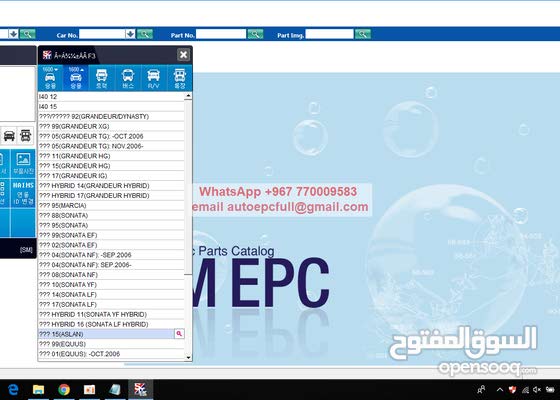Click the car icon in the left white panel

[9, 136]
